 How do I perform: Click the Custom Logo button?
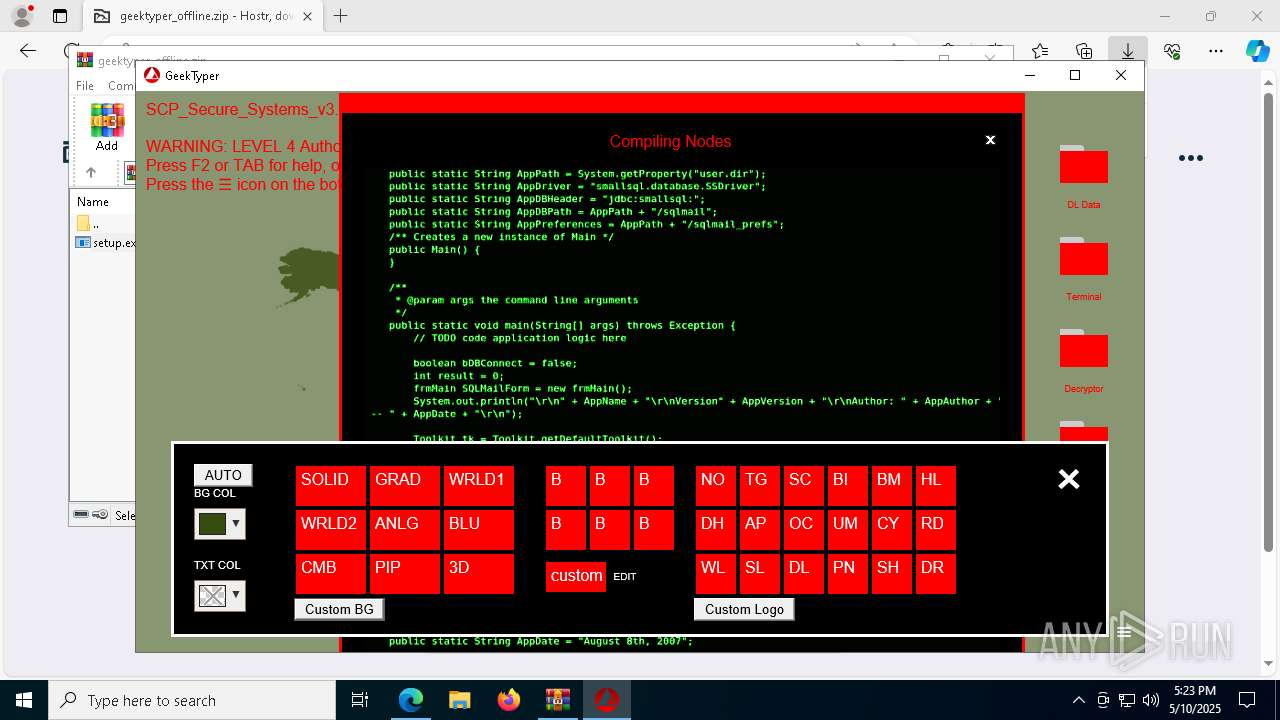coord(744,609)
